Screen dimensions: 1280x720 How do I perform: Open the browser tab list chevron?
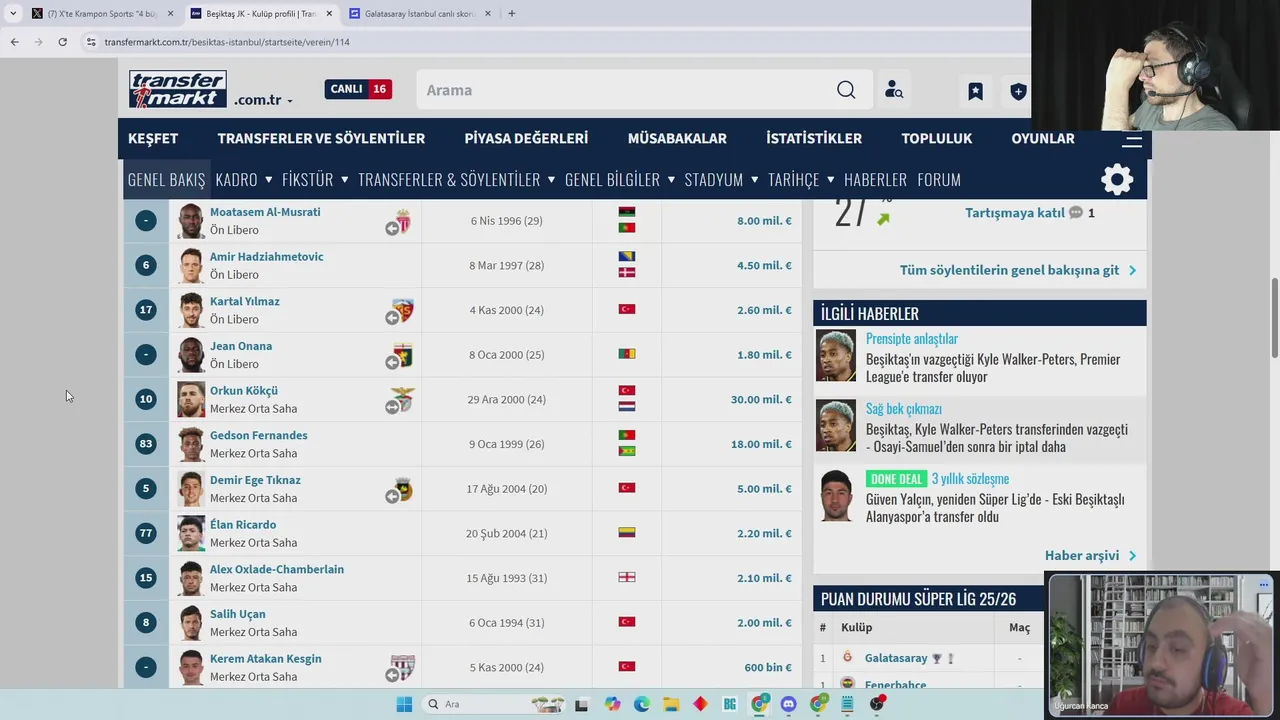coord(13,14)
